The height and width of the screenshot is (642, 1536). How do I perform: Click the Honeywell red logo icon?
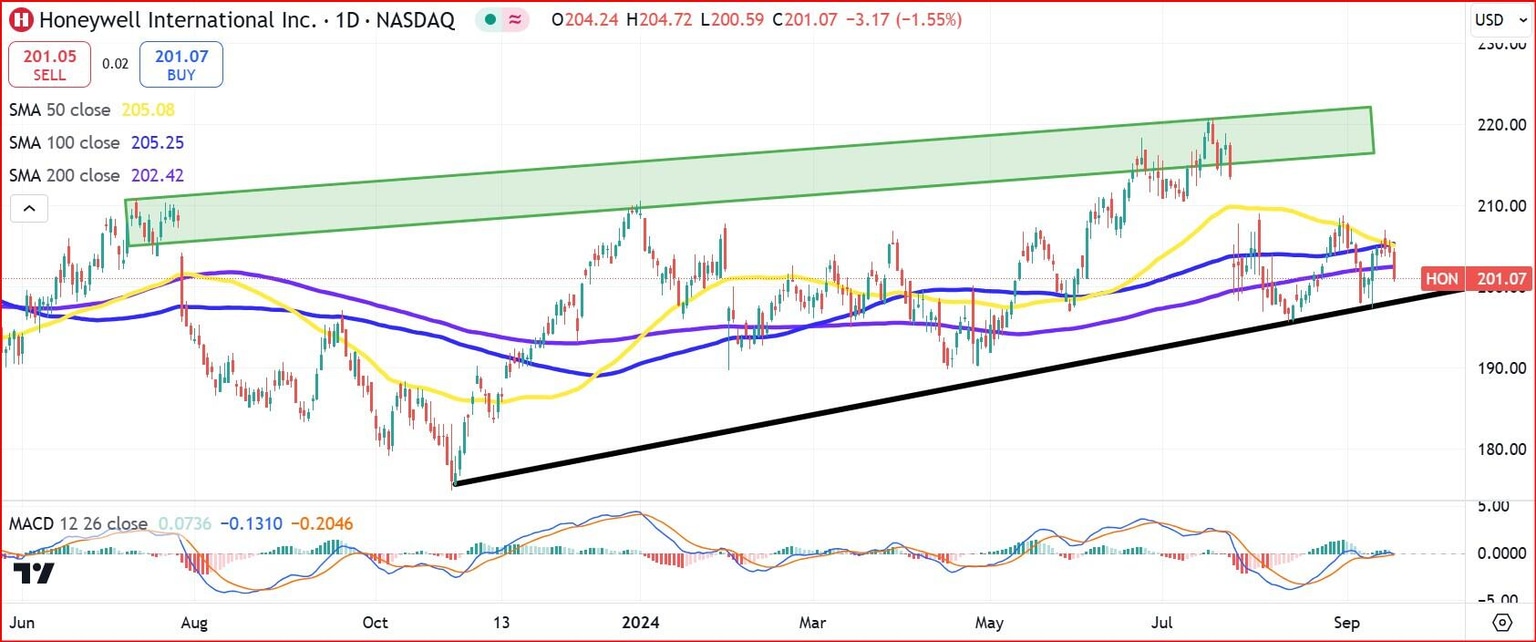click(x=20, y=19)
